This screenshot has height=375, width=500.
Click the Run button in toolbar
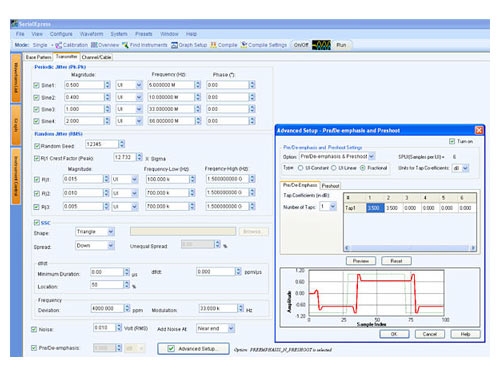tap(341, 45)
